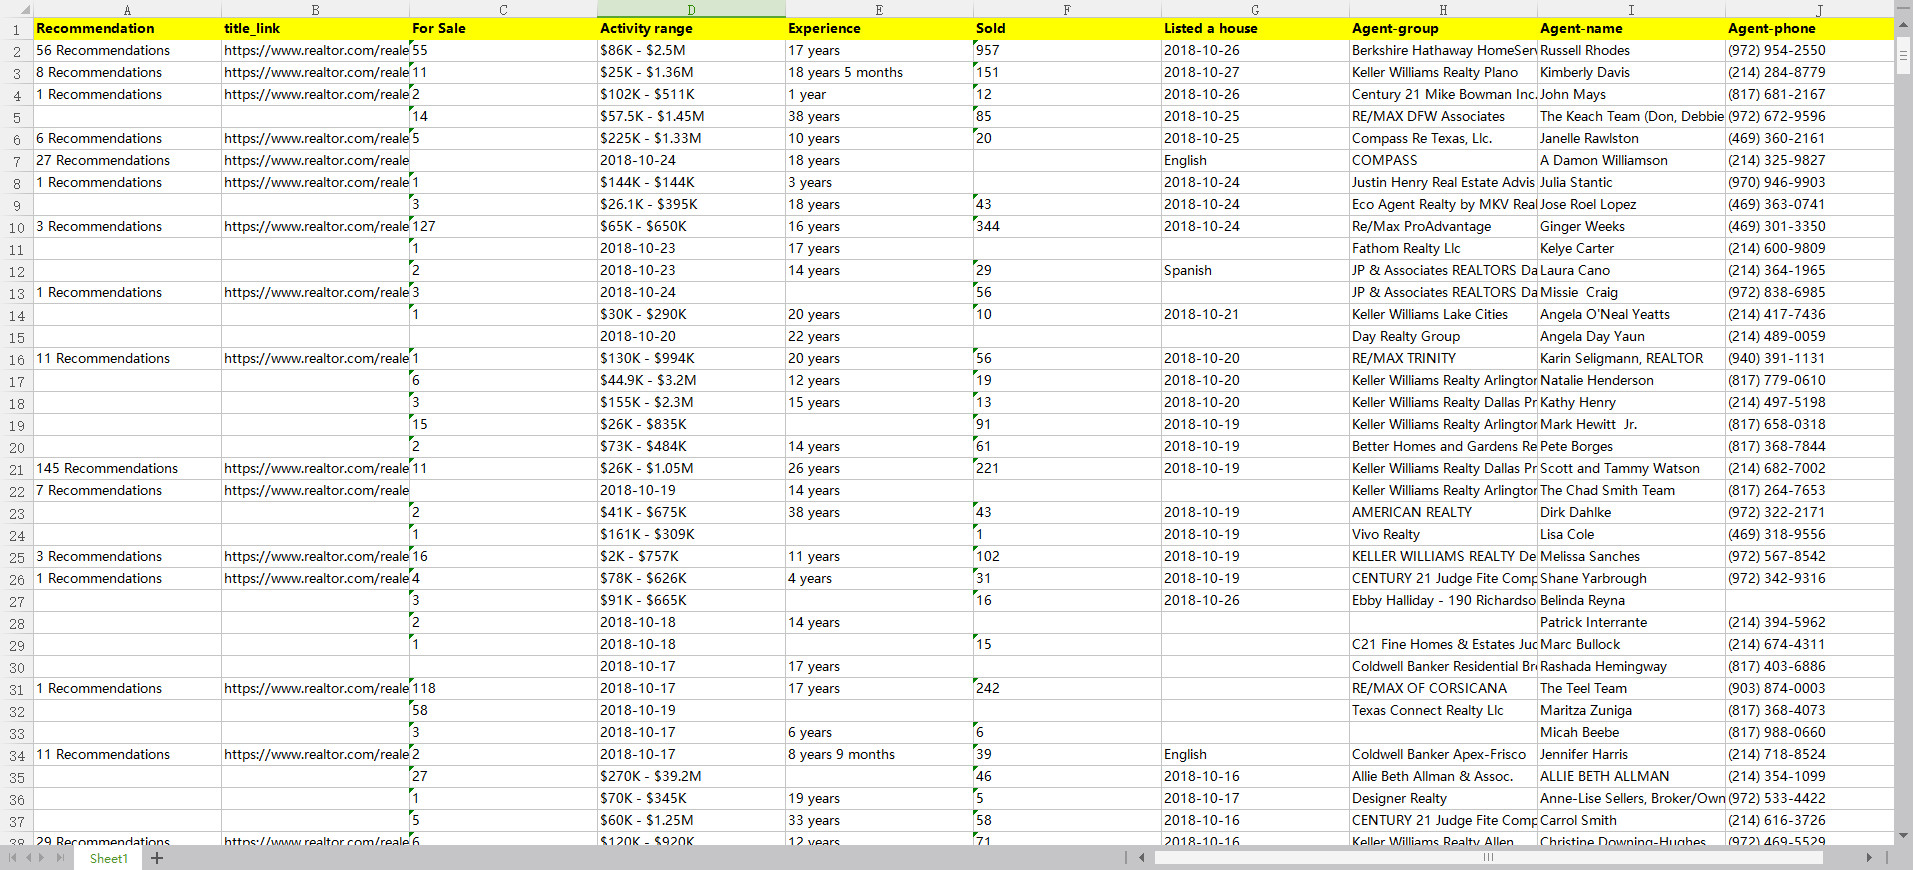Jump to the first sheet tab arrow
The image size is (1913, 870).
tap(12, 858)
